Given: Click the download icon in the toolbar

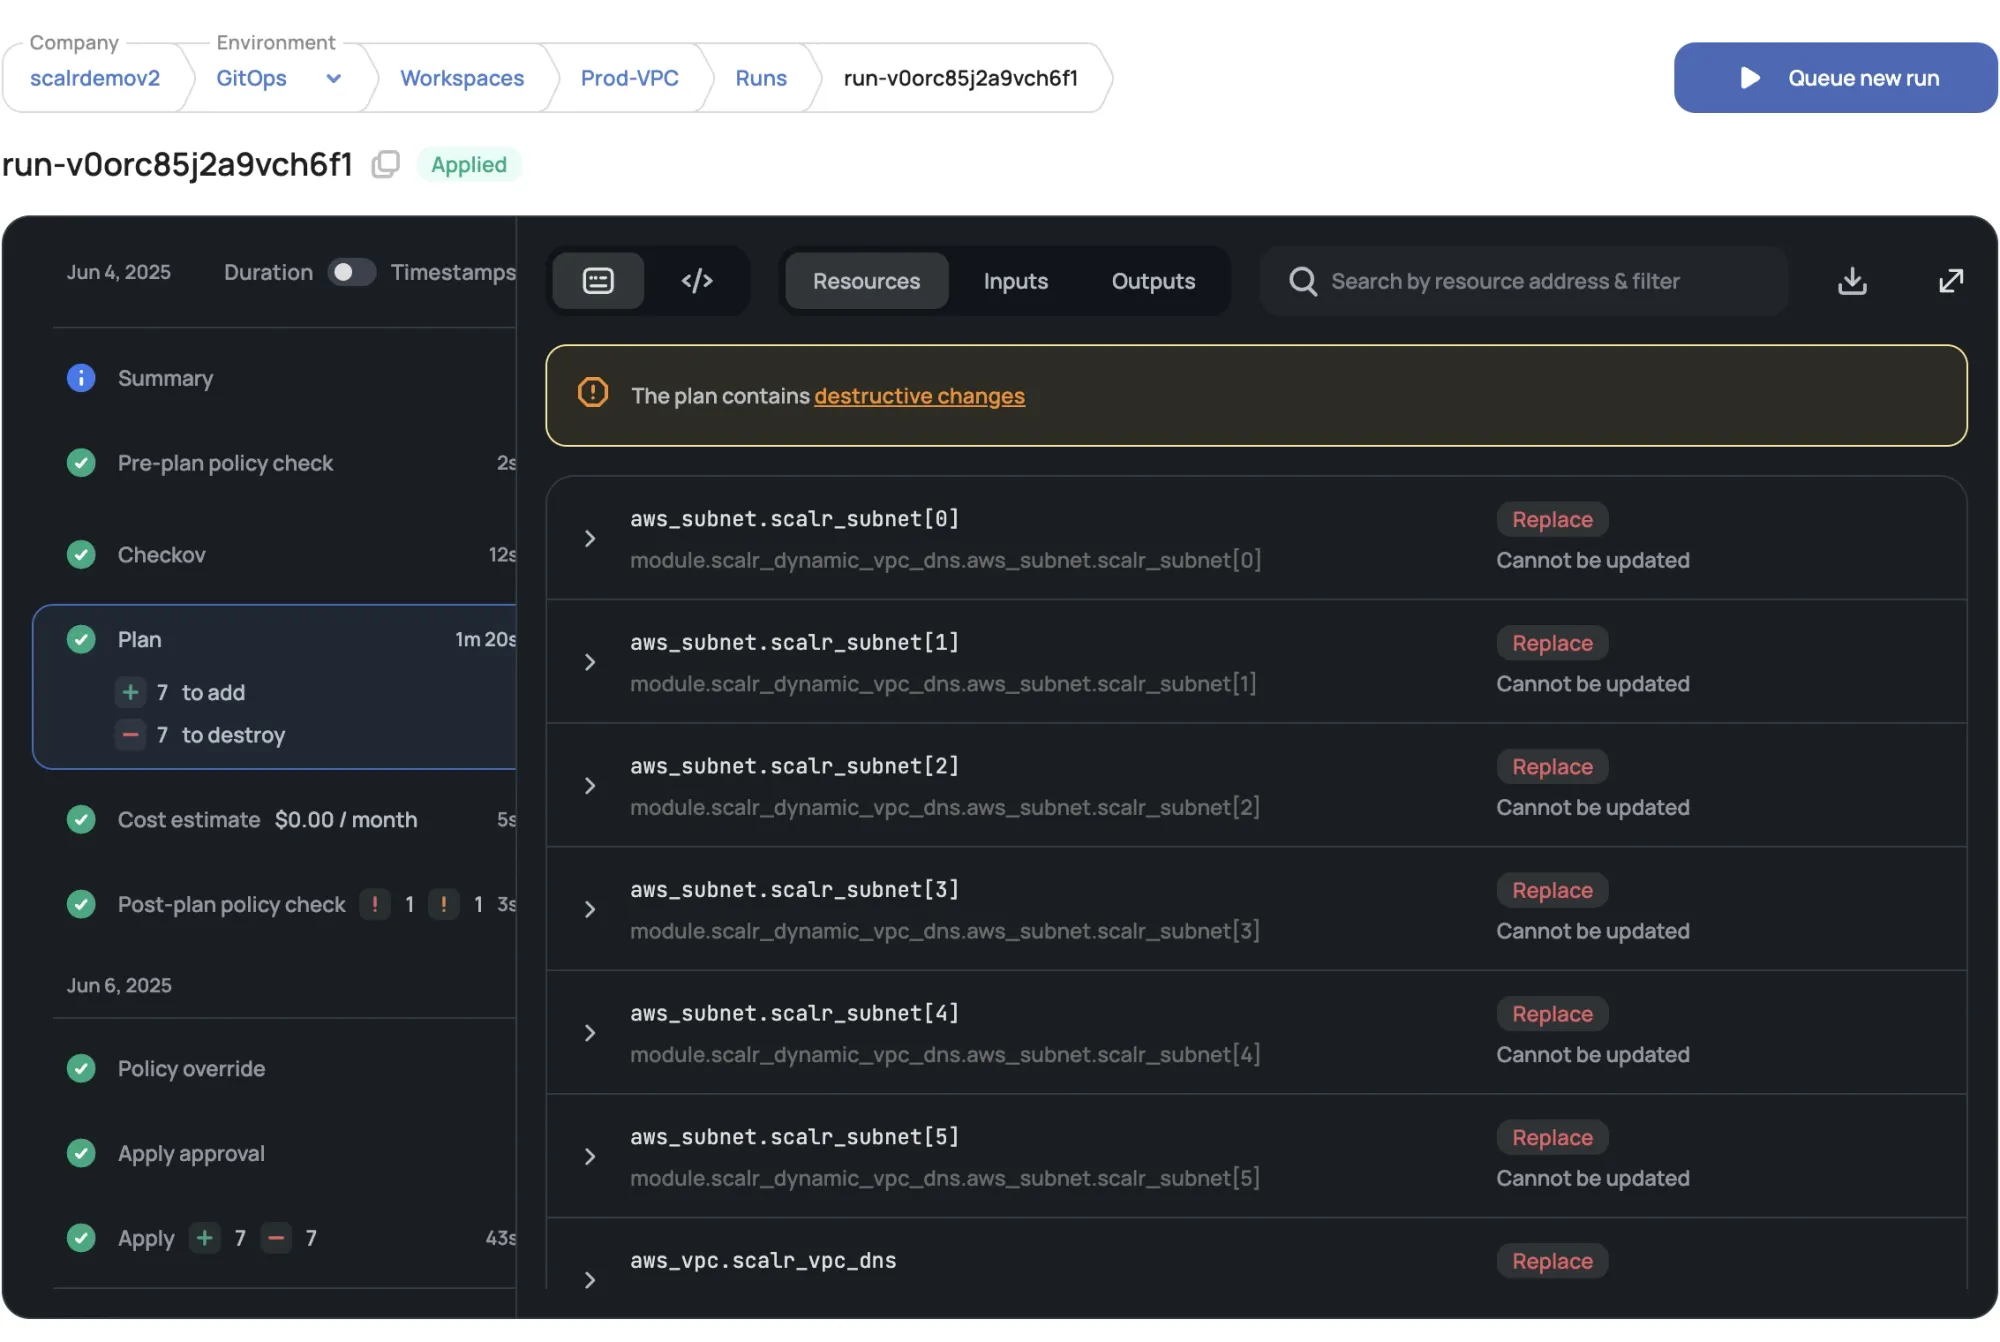Looking at the screenshot, I should pos(1851,281).
